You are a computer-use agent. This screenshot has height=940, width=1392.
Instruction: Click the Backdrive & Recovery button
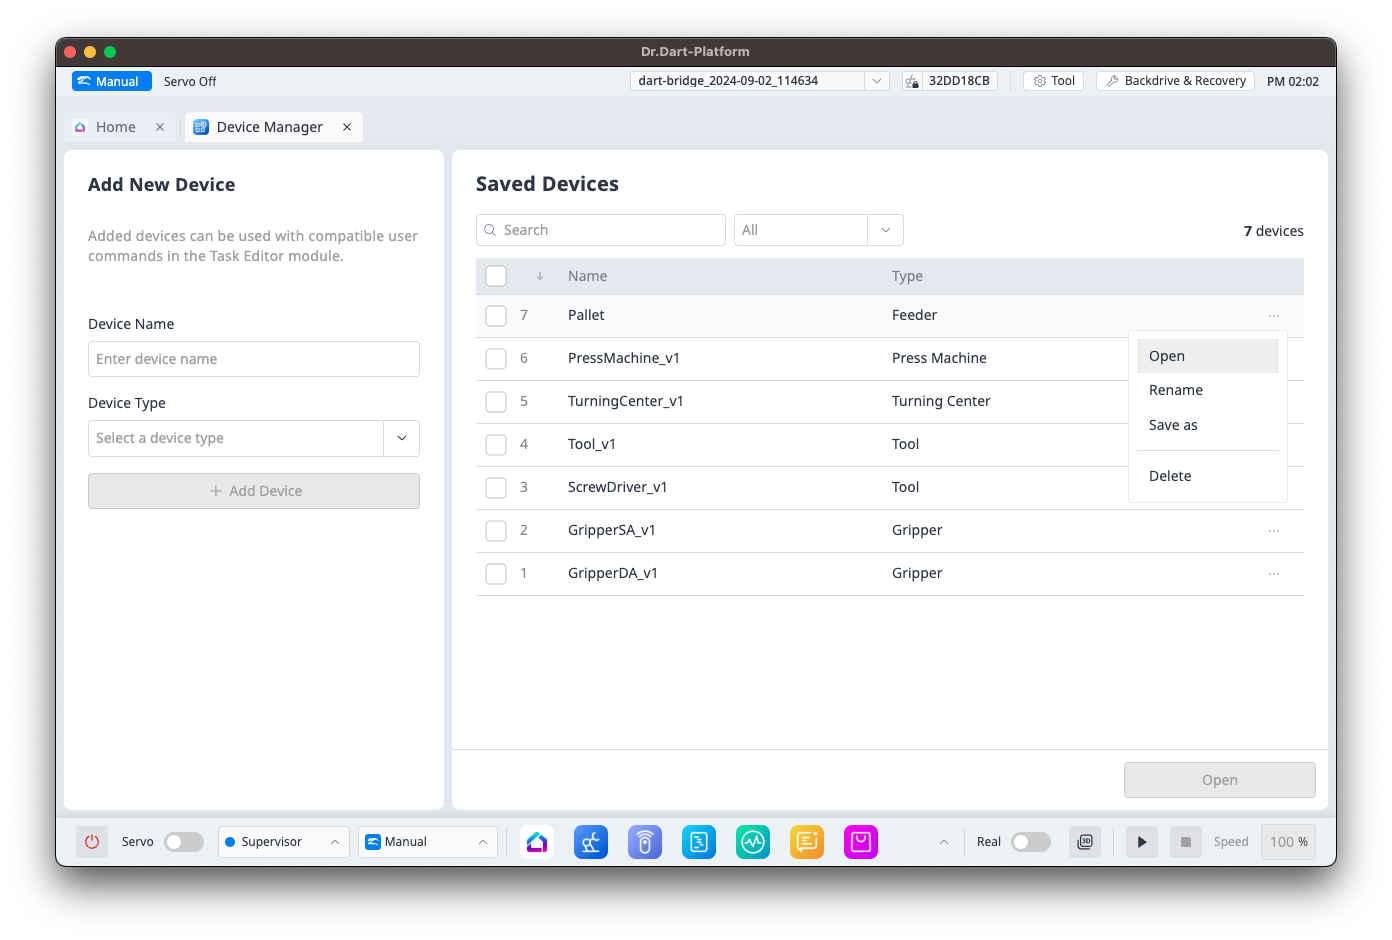tap(1175, 81)
